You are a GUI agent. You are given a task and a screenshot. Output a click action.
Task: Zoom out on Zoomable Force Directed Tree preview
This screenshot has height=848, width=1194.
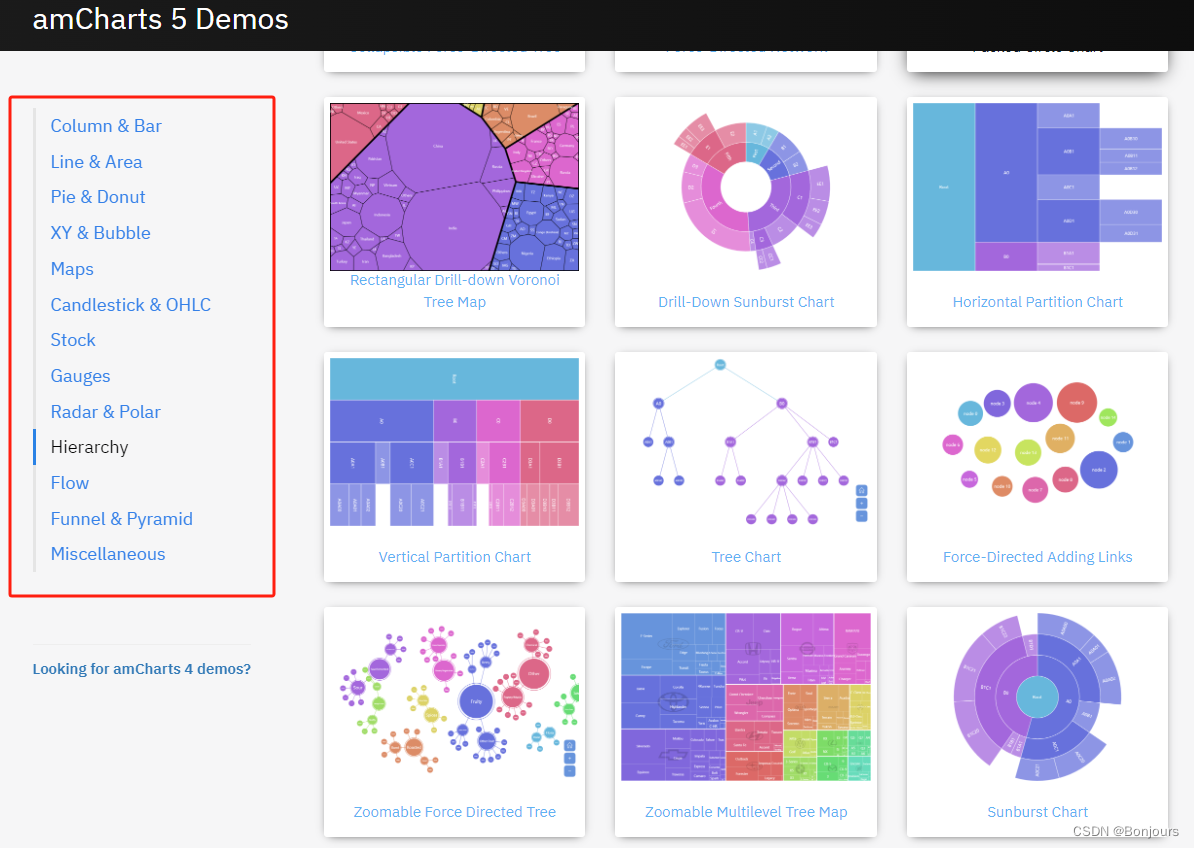(570, 771)
